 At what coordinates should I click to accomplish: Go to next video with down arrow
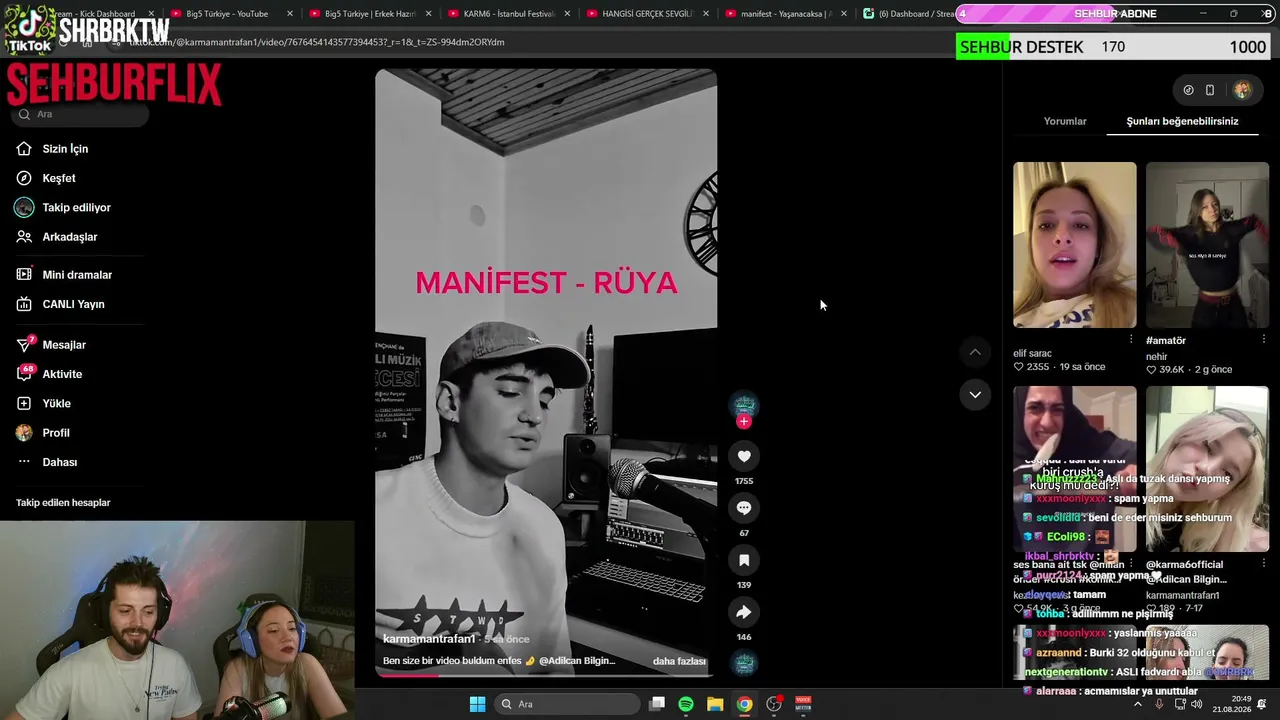(975, 394)
